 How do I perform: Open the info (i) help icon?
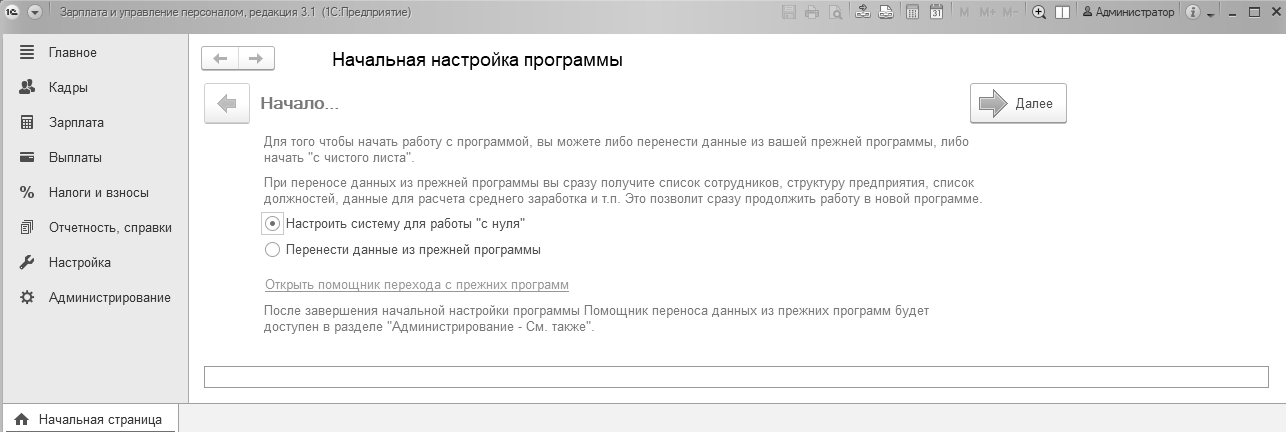tap(1192, 13)
